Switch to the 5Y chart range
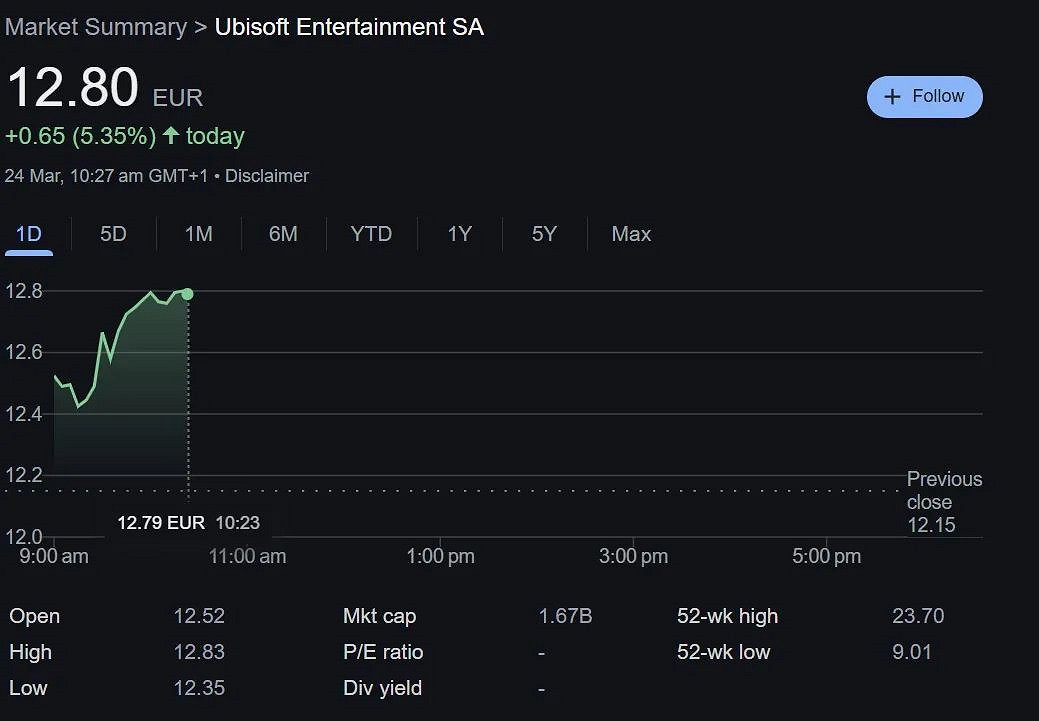Viewport: 1039px width, 721px height. click(544, 234)
